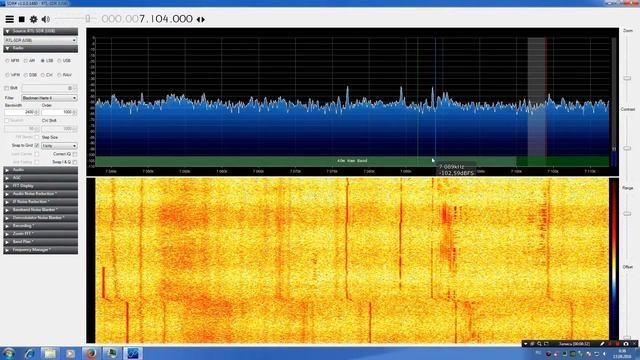This screenshot has height=360, width=640.
Task: Enable the Shift checkbox
Action: 7,88
